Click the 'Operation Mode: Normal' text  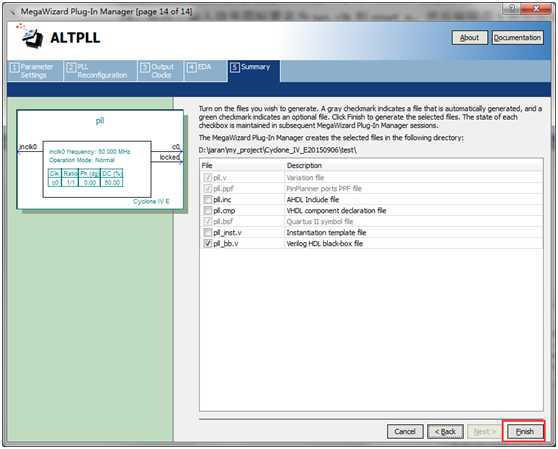(82, 160)
